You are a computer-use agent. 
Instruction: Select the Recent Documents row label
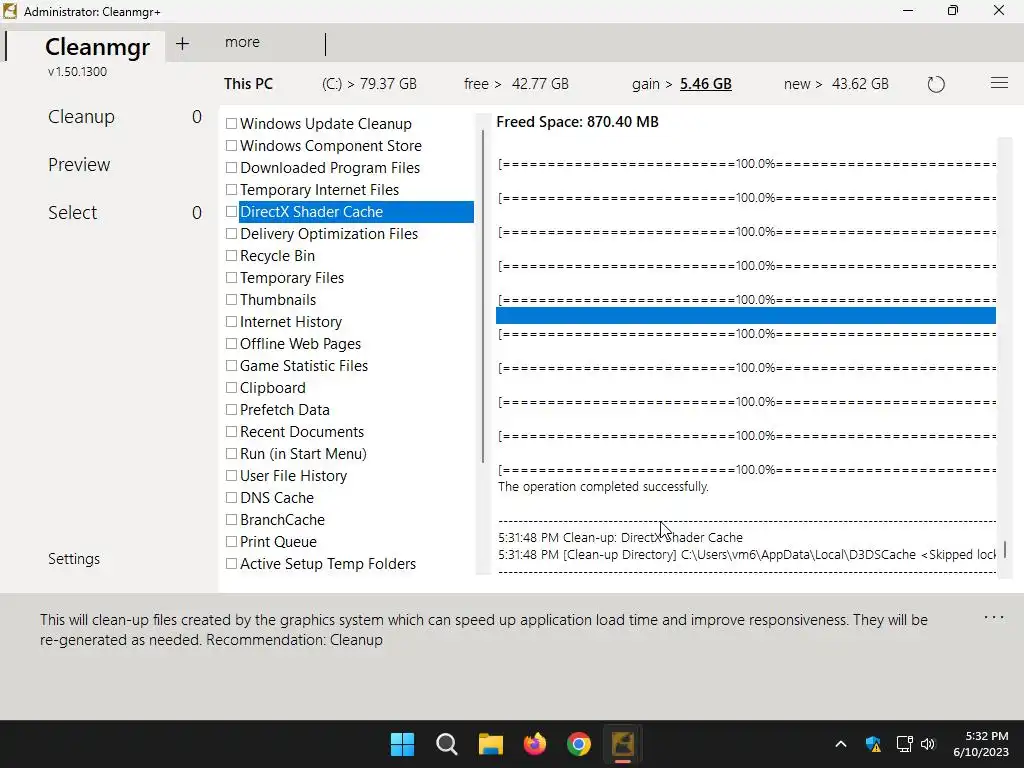[302, 432]
